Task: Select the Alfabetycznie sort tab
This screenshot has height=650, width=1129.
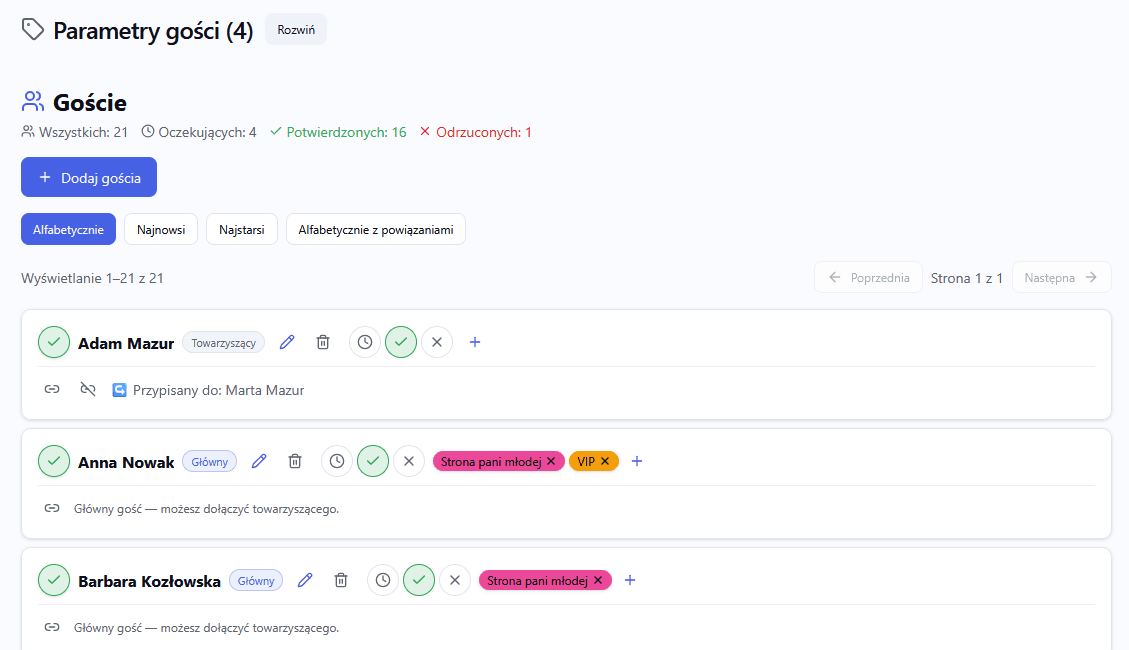Action: (x=68, y=230)
